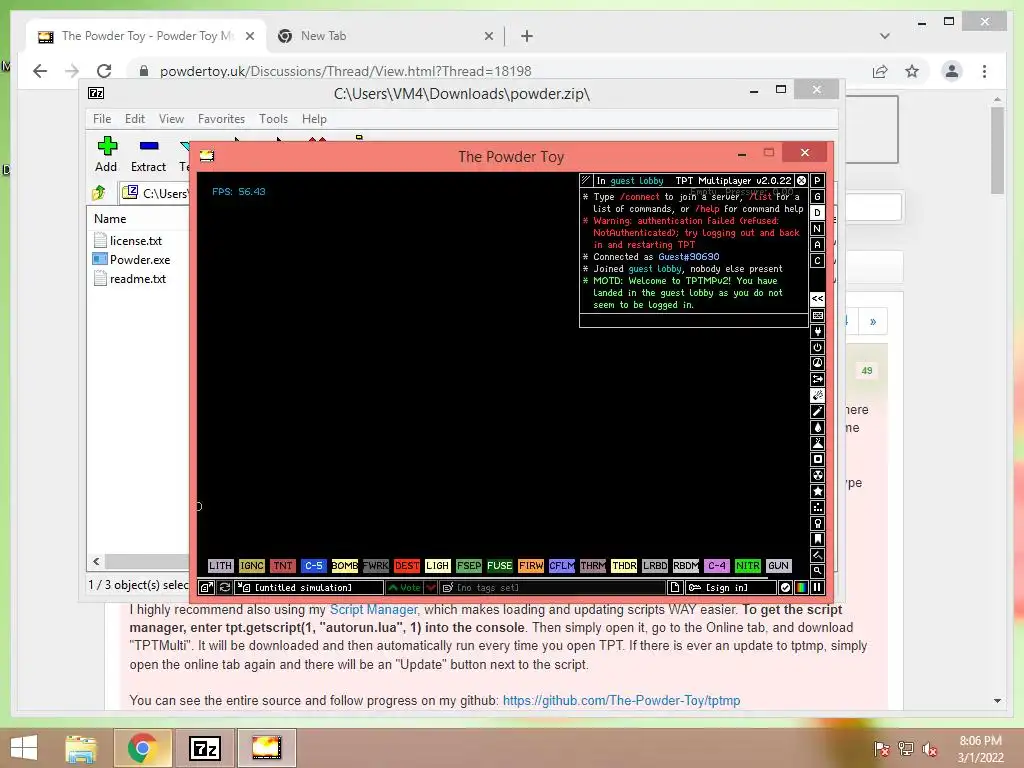Open the 7-Zip File menu
Viewport: 1024px width, 768px height.
(x=102, y=119)
